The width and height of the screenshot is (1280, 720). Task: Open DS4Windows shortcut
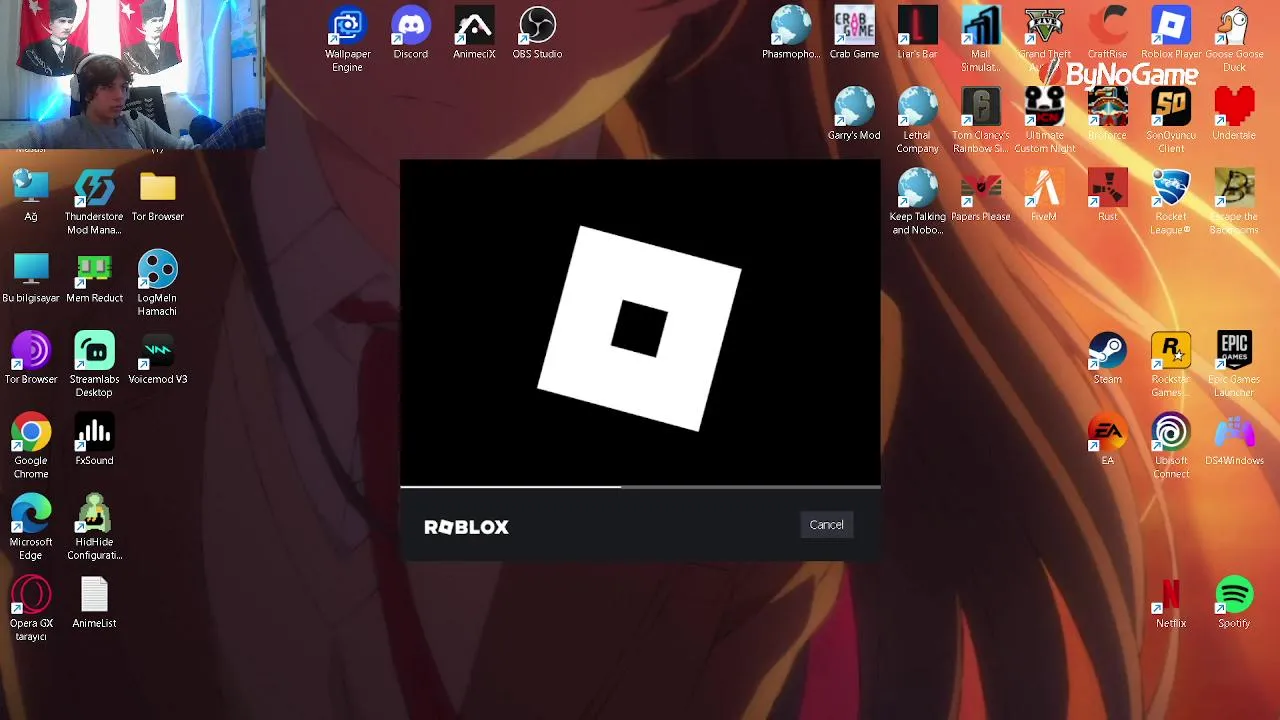tap(1234, 440)
